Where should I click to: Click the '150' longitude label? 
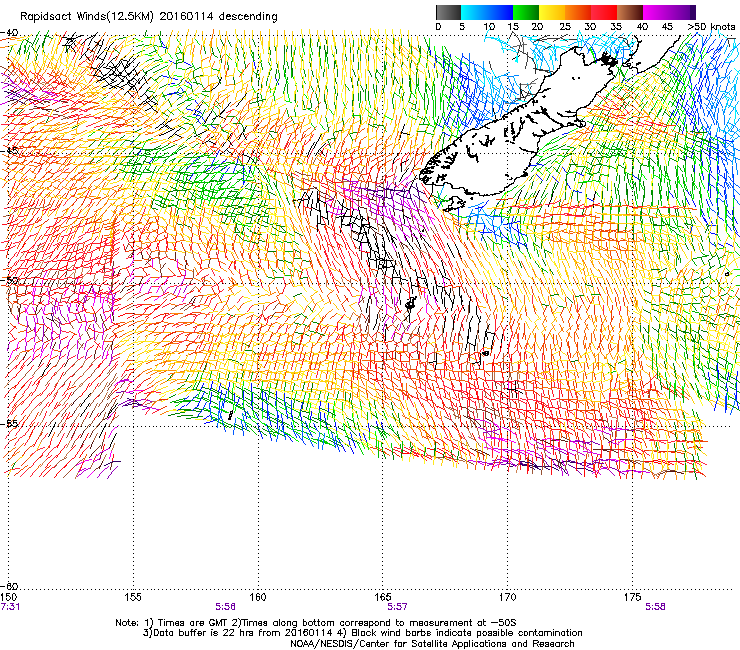8,597
